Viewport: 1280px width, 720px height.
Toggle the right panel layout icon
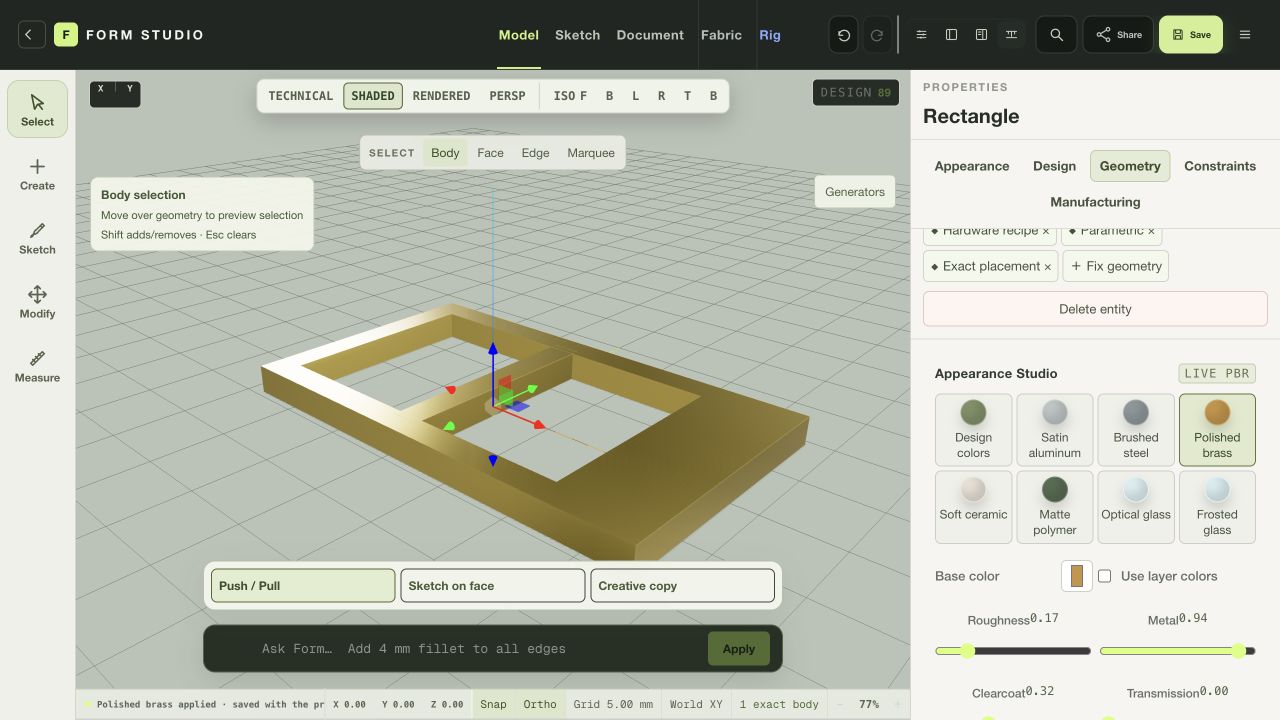coord(982,35)
